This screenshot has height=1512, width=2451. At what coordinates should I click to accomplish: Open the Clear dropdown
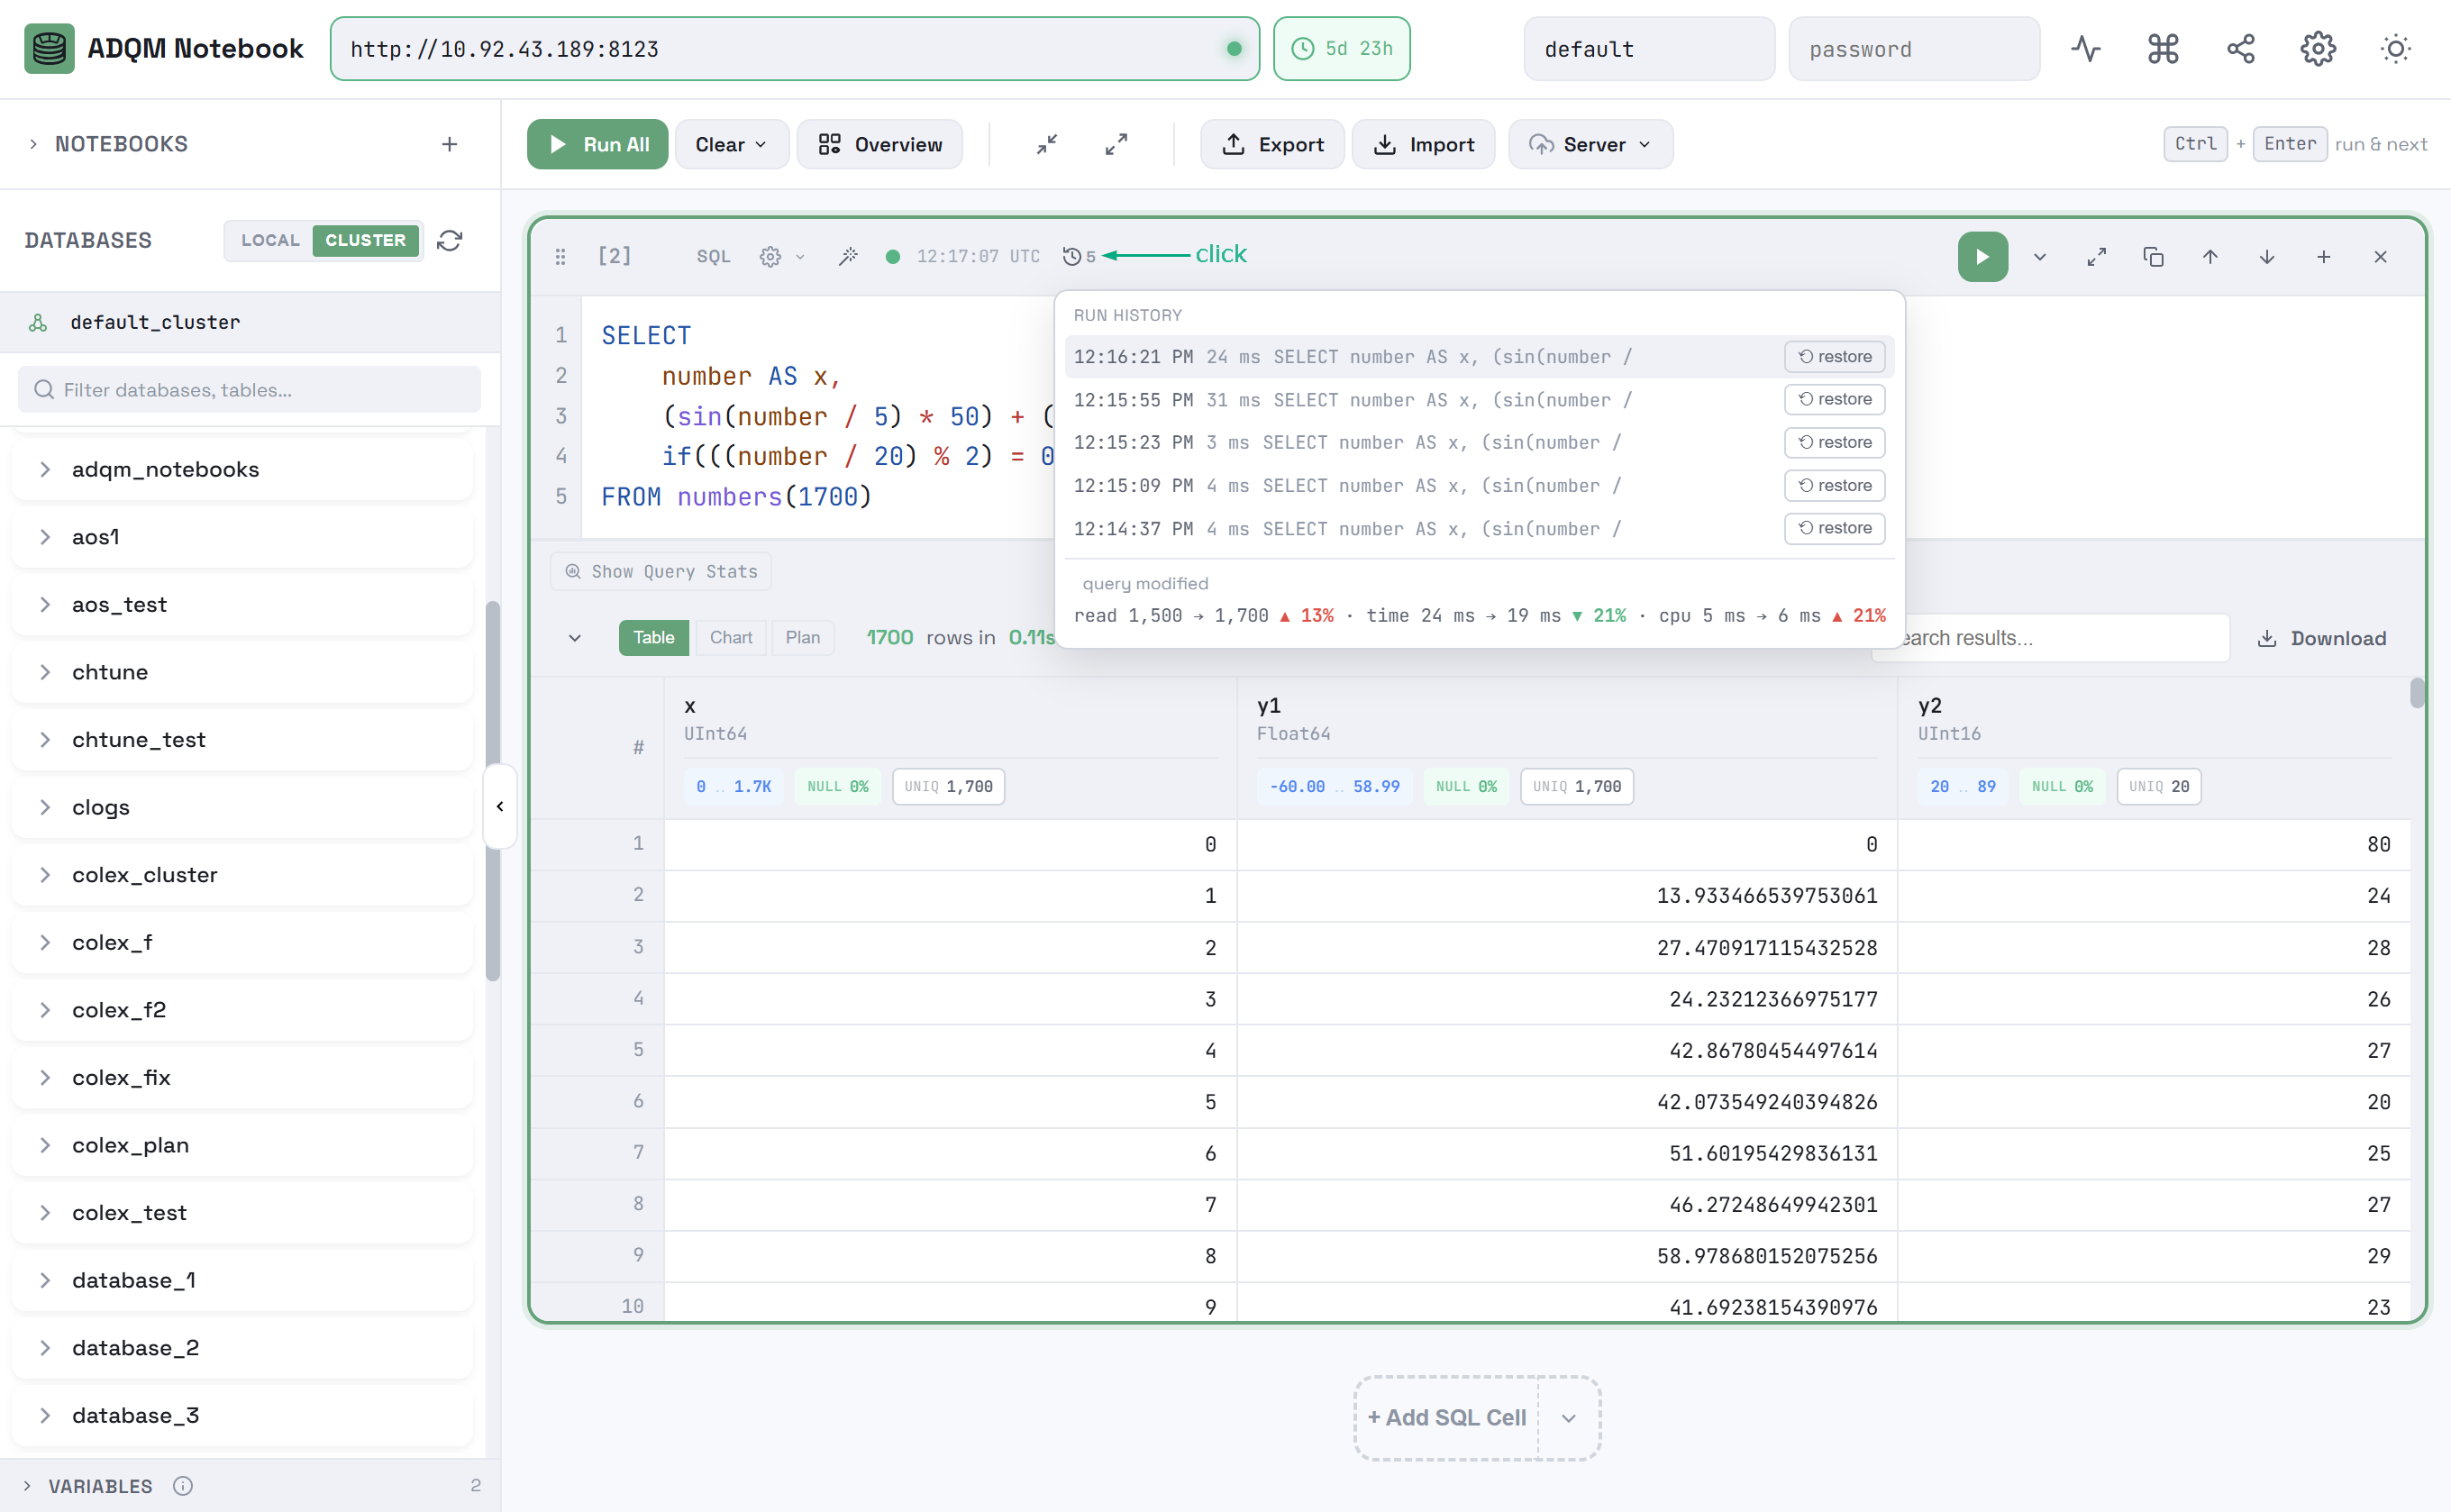(x=731, y=144)
